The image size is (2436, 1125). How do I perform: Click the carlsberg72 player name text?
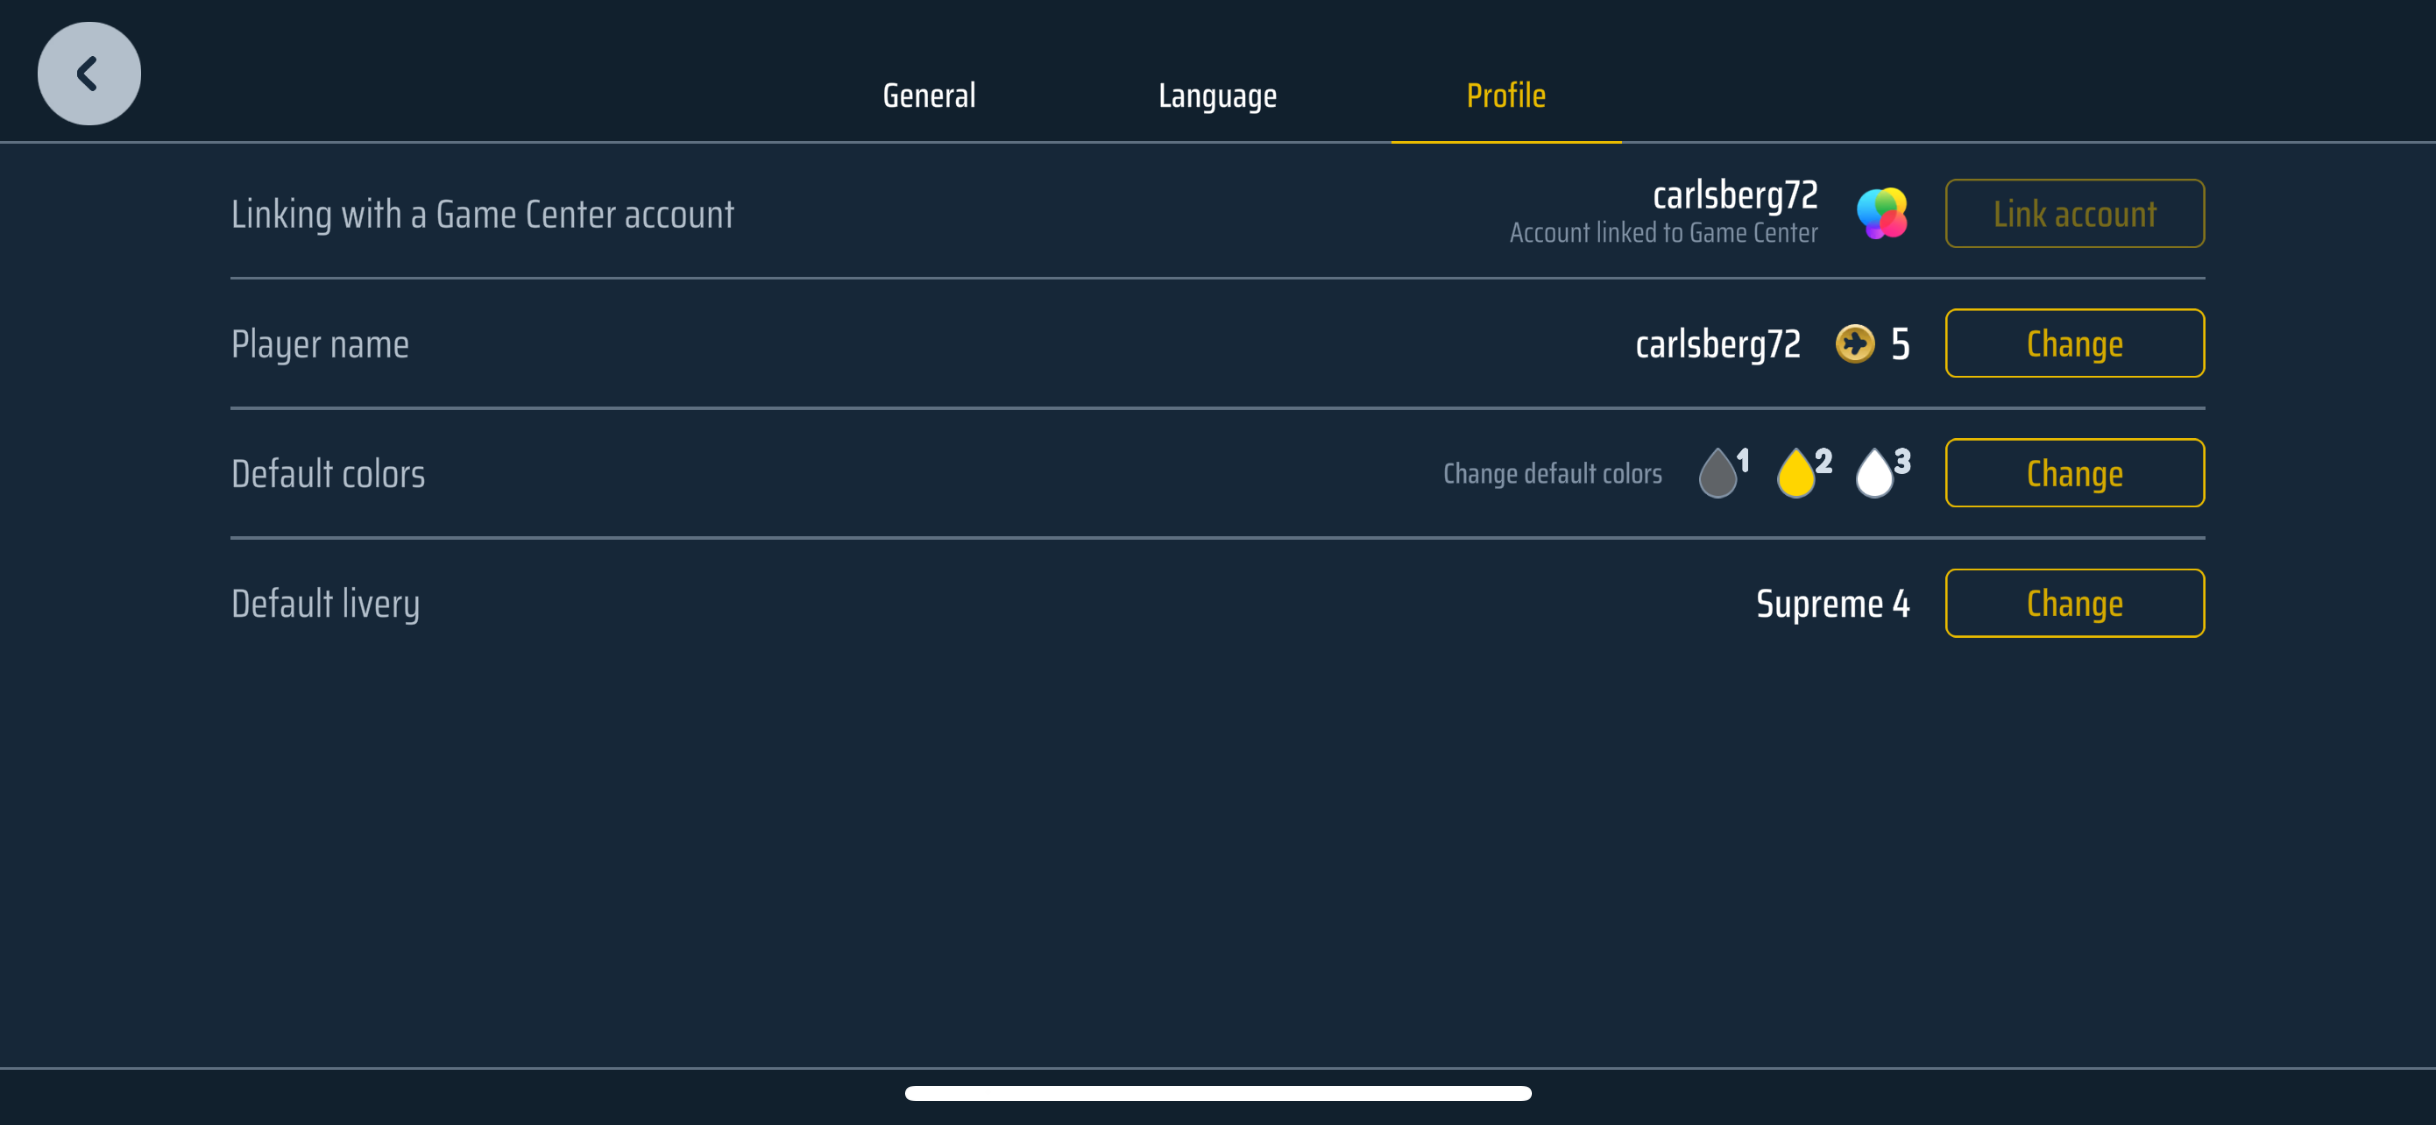tap(1718, 344)
